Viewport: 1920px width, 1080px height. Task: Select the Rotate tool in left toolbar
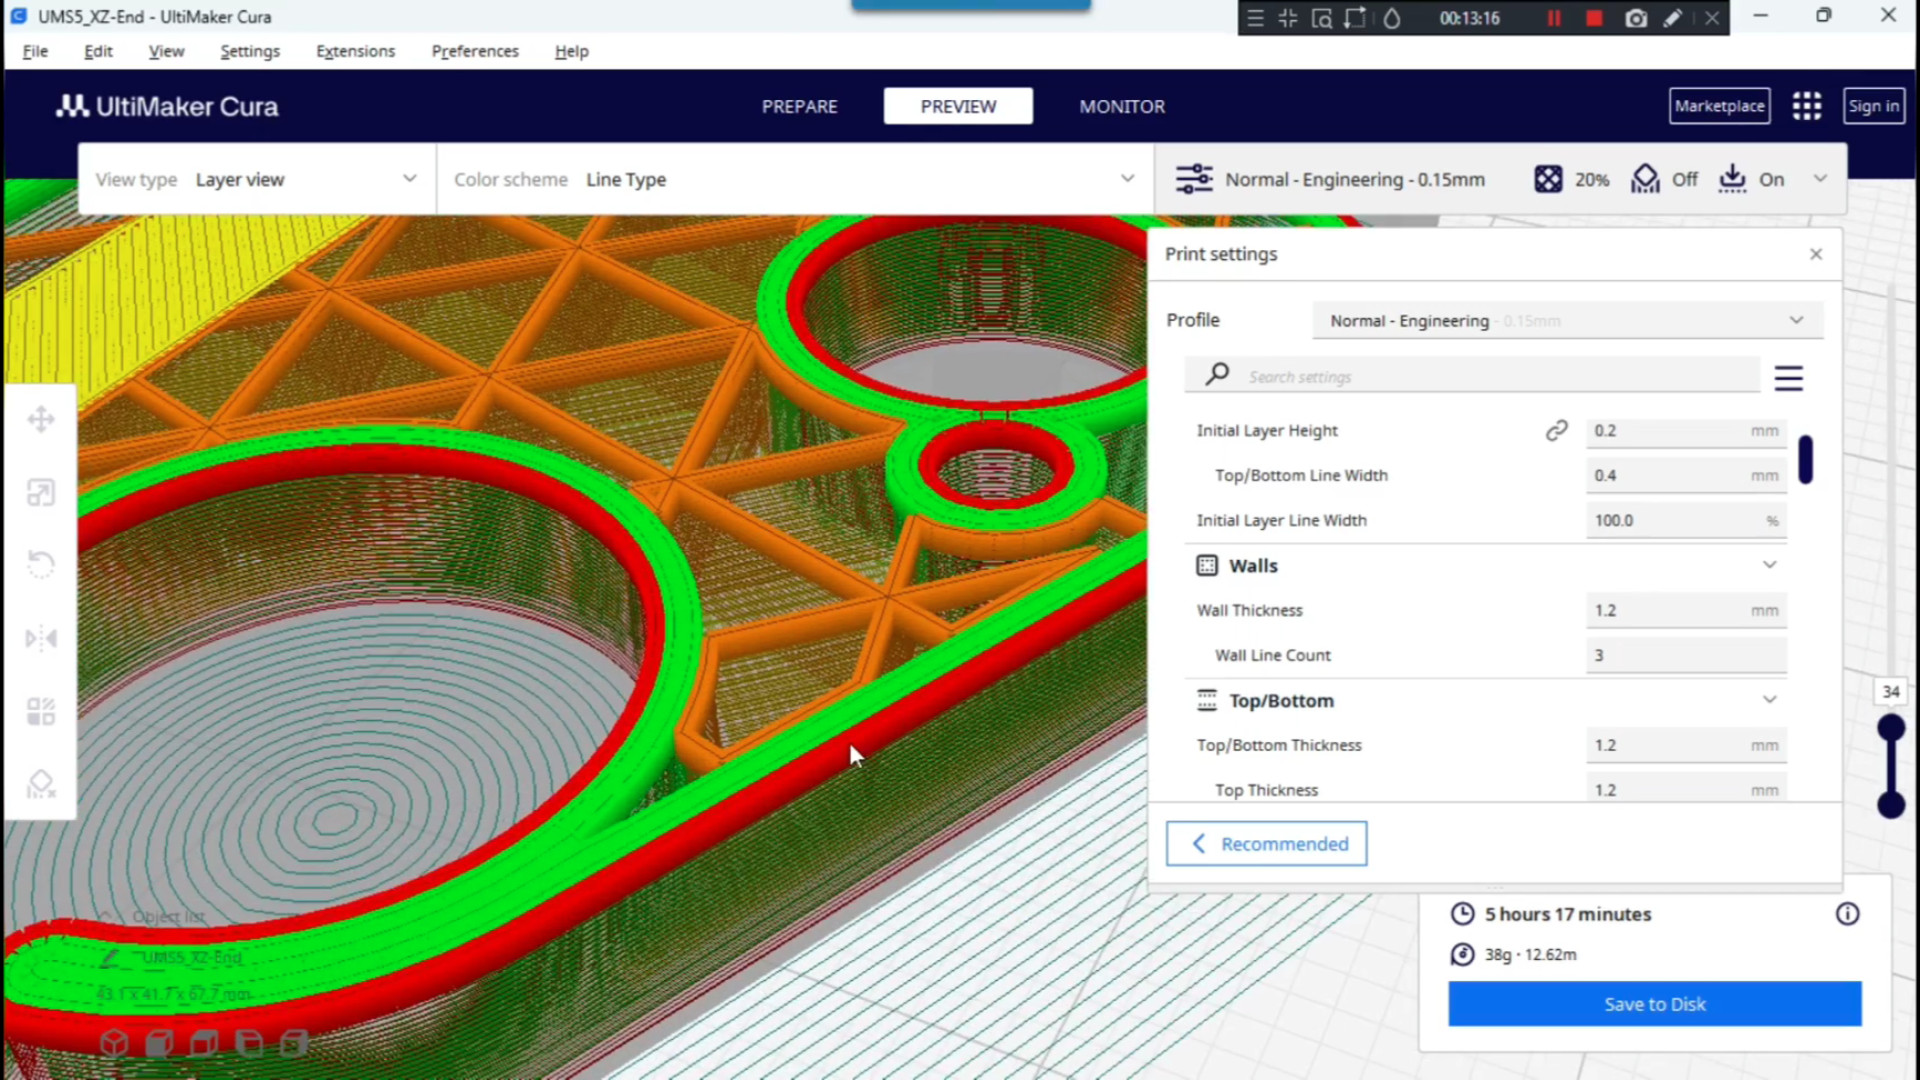pyautogui.click(x=41, y=565)
